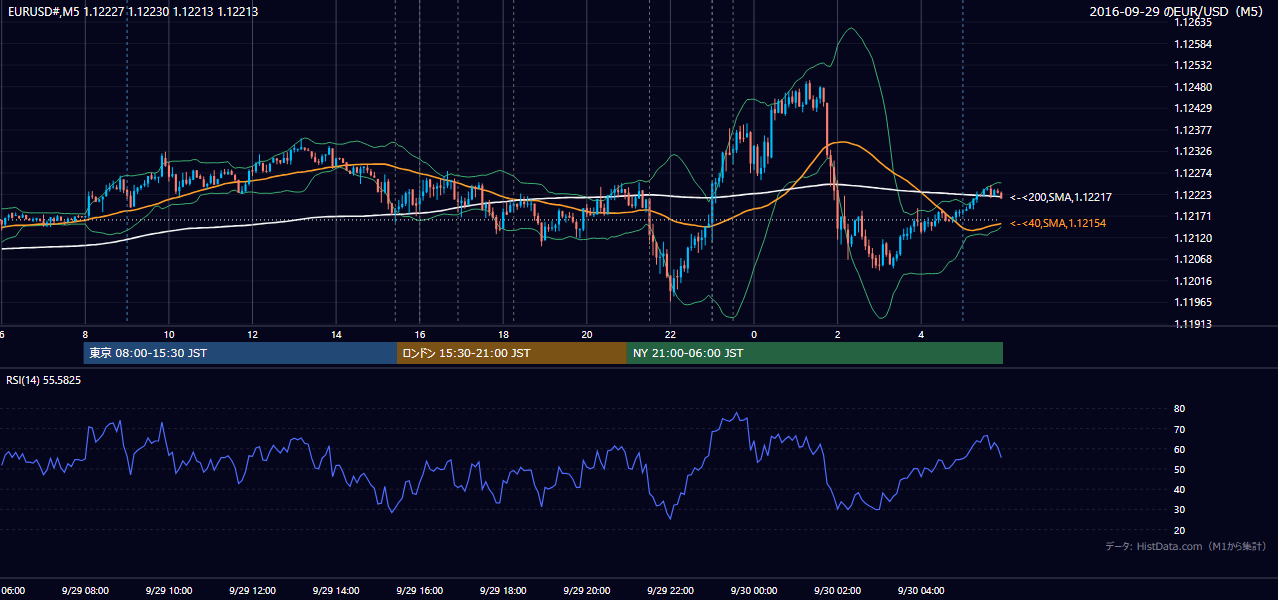1278x600 pixels.
Task: Click price axis value 1.12274
Action: [1192, 173]
